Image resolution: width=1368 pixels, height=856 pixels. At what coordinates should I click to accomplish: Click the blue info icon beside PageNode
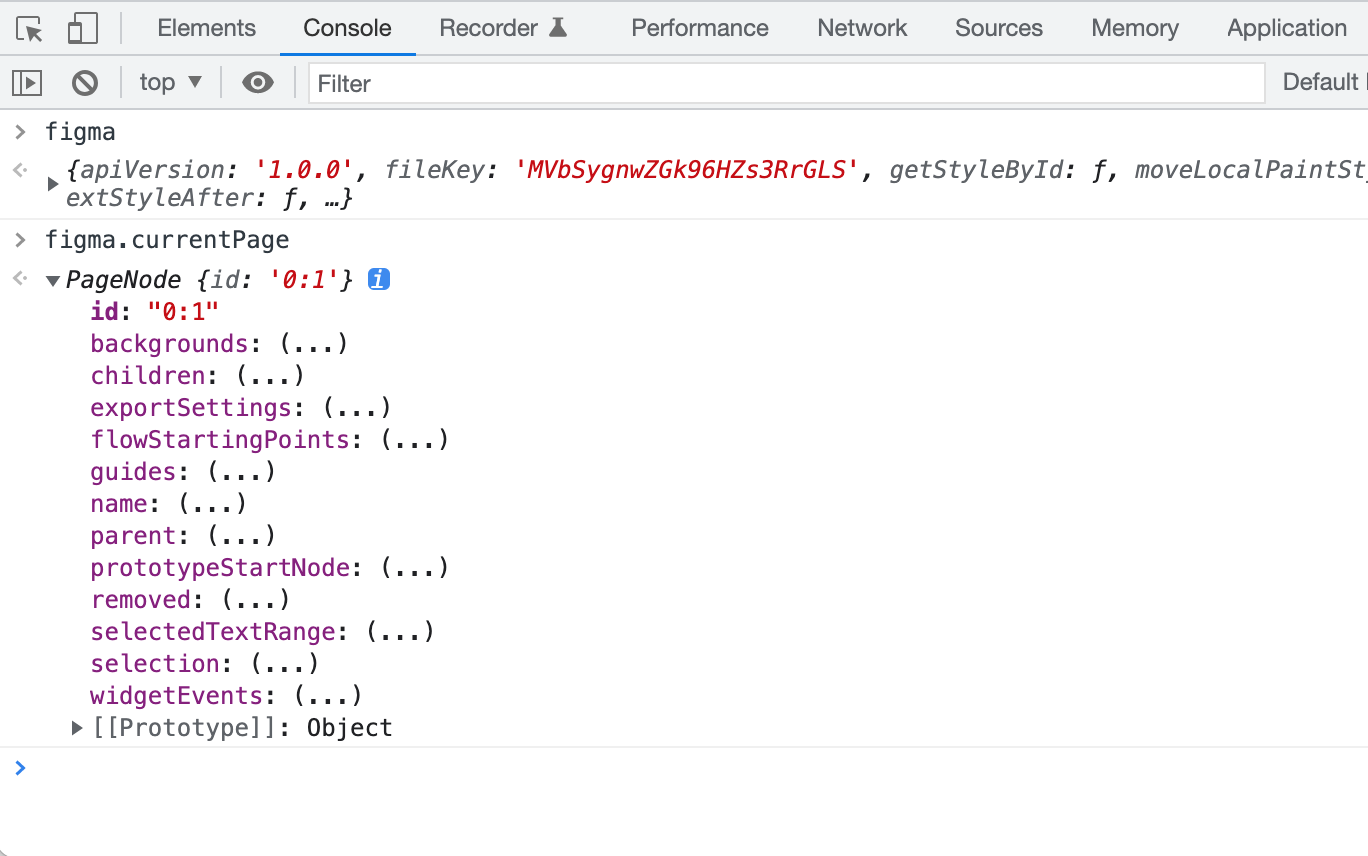378,280
